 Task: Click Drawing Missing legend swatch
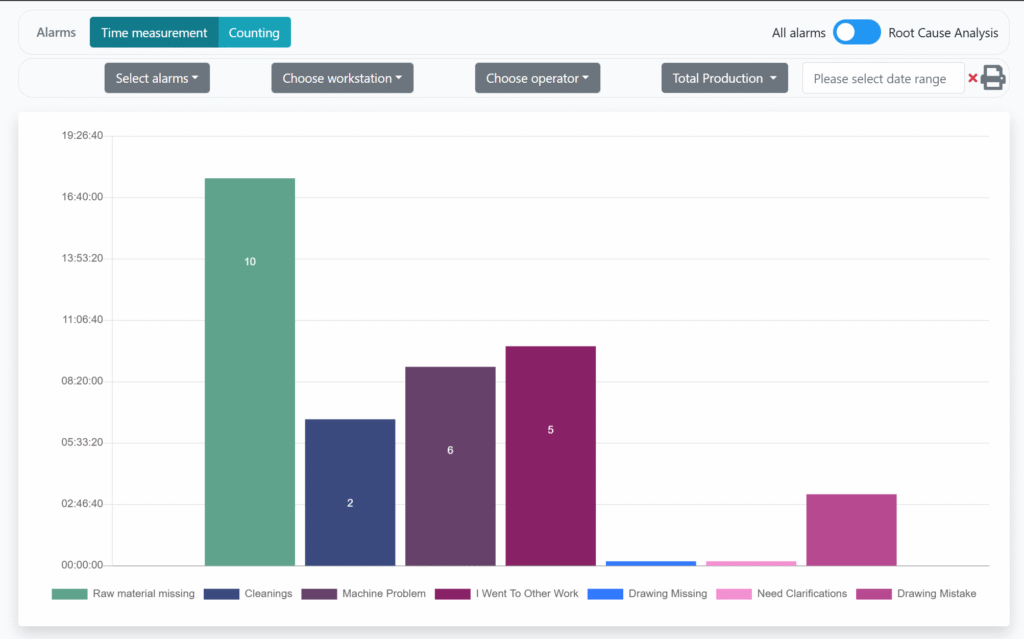(605, 594)
